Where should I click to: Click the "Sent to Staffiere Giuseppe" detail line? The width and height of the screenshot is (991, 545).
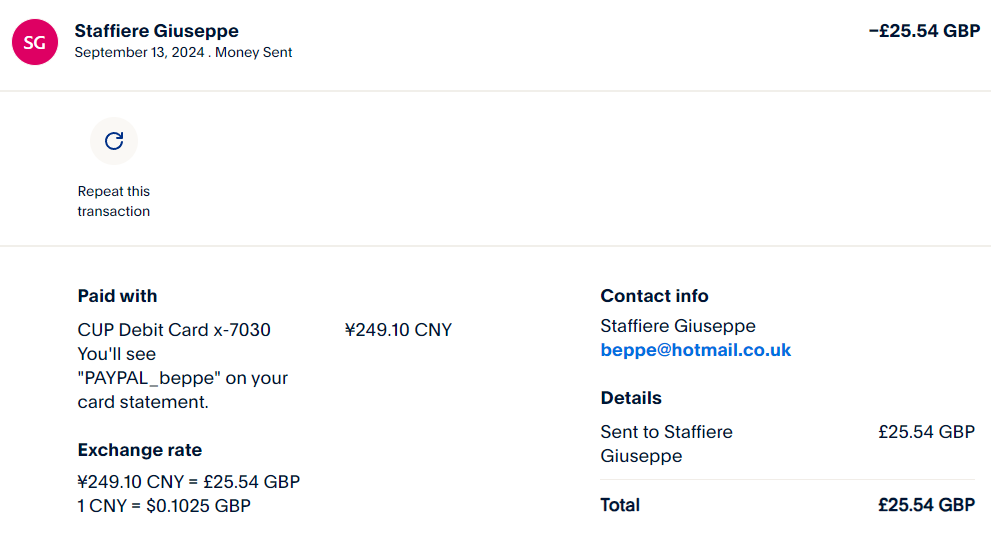(x=666, y=444)
